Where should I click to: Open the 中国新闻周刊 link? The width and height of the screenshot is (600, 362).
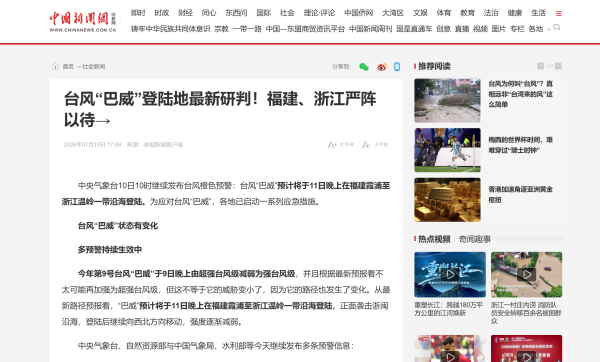(371, 29)
